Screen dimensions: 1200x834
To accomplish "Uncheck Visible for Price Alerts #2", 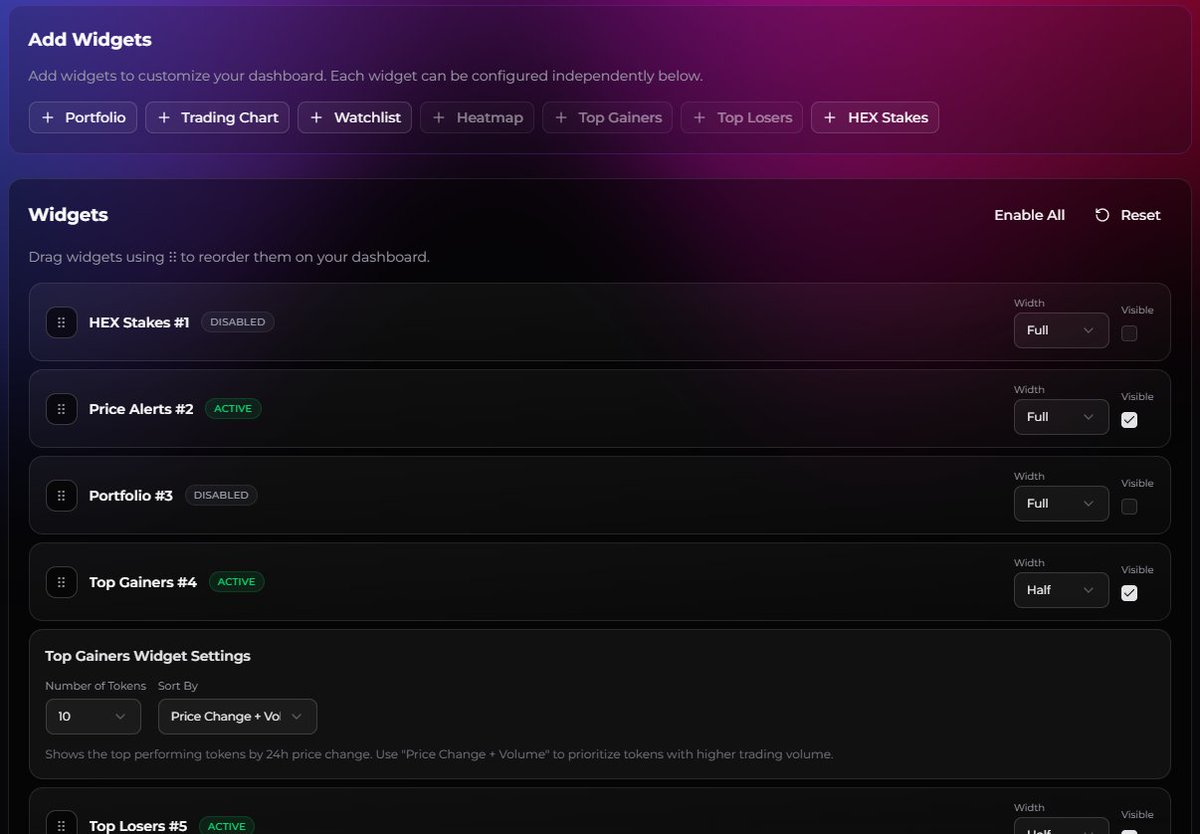I will pyautogui.click(x=1129, y=420).
